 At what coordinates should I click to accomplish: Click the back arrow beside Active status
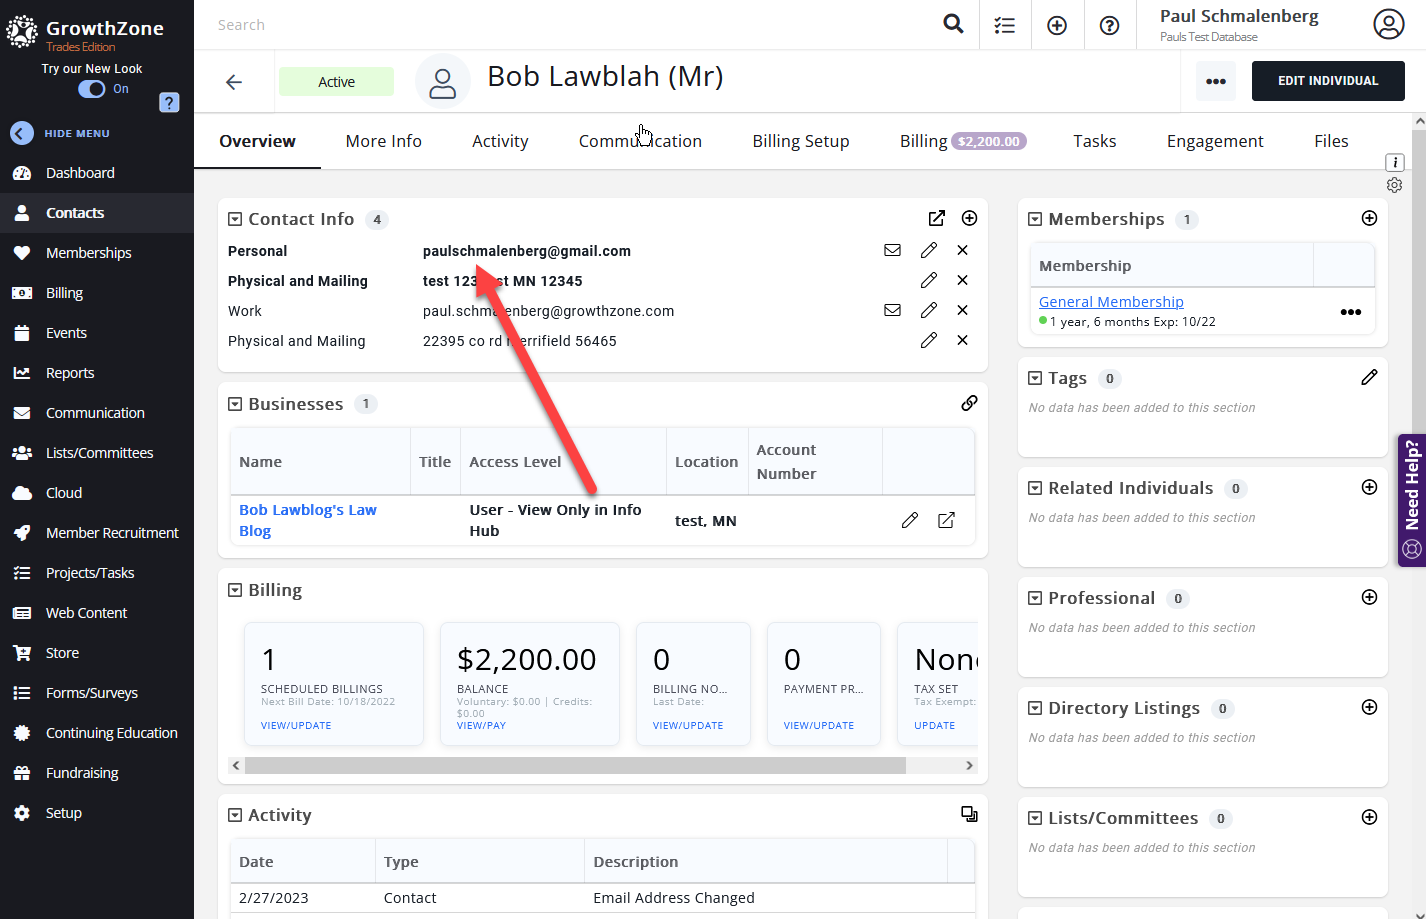(234, 82)
